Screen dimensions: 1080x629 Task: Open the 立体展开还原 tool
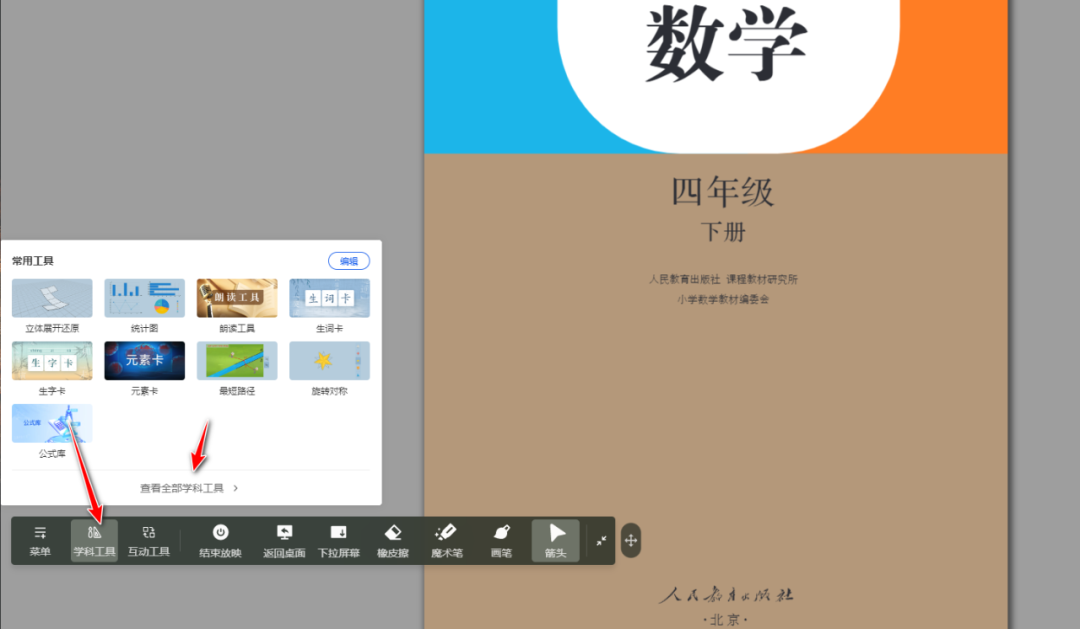click(x=52, y=306)
